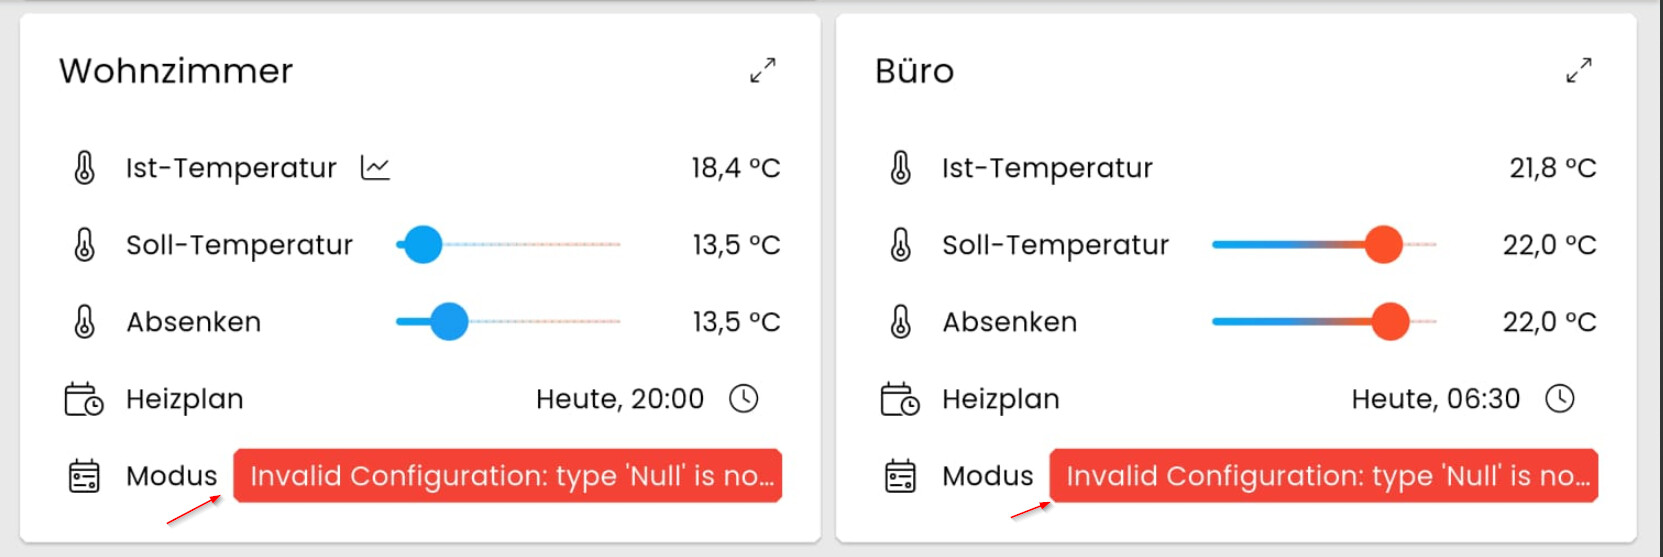The width and height of the screenshot is (1663, 557).
Task: Open the Büro Heizplan clock icon
Action: pyautogui.click(x=1560, y=399)
